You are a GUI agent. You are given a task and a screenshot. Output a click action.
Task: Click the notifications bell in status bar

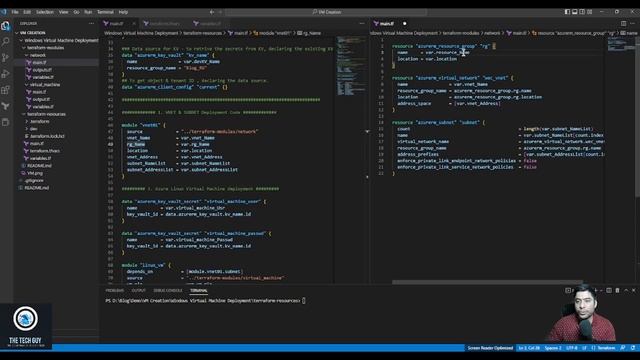[633, 348]
